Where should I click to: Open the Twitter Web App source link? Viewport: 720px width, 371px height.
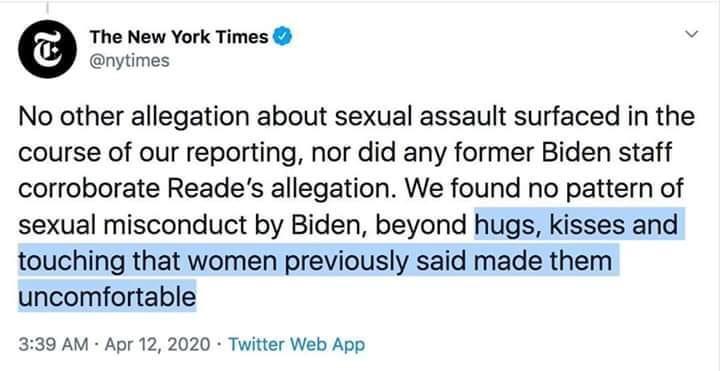tap(296, 344)
